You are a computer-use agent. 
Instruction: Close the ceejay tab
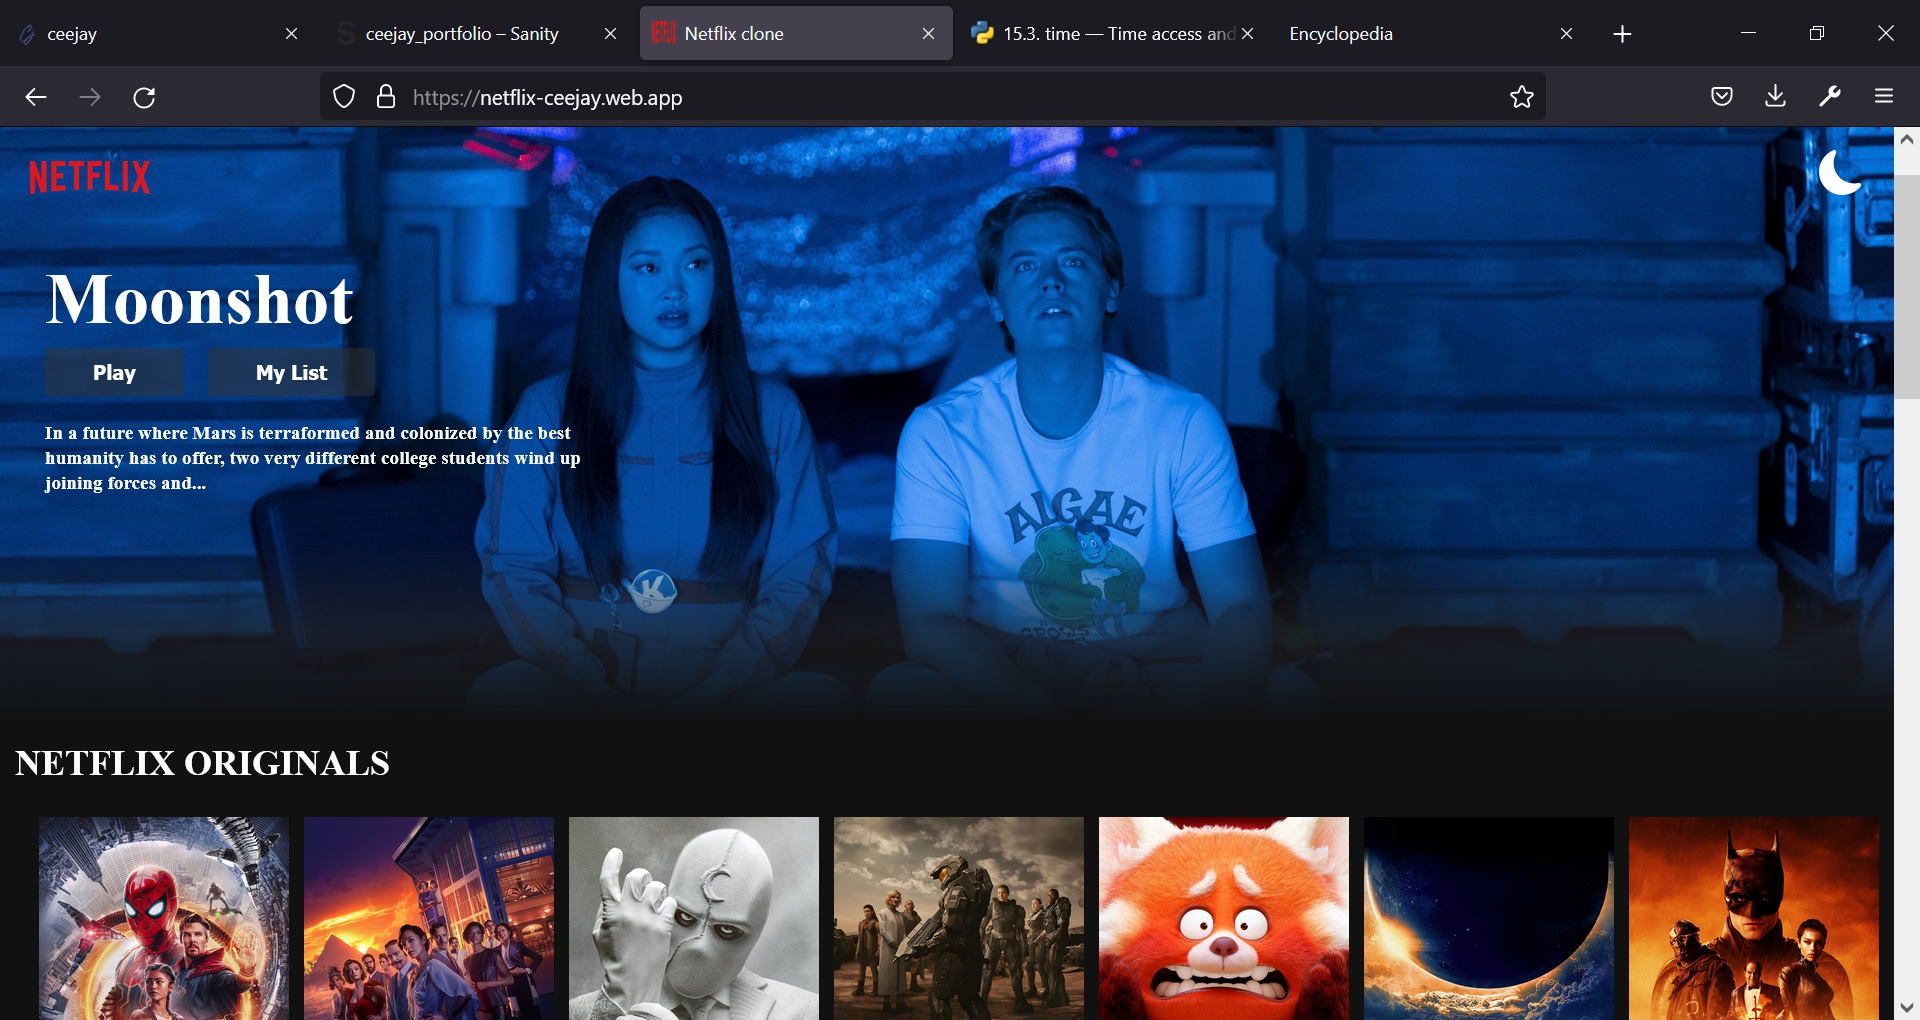(292, 34)
